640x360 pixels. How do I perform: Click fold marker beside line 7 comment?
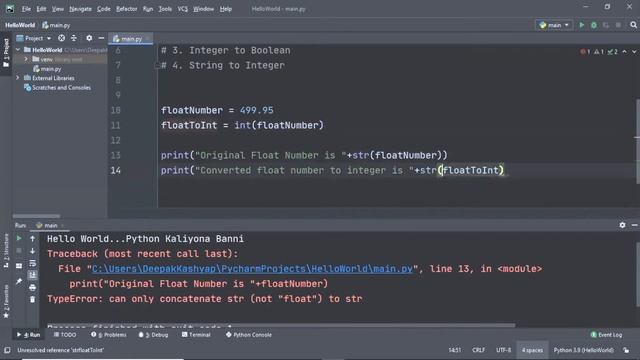coord(157,65)
